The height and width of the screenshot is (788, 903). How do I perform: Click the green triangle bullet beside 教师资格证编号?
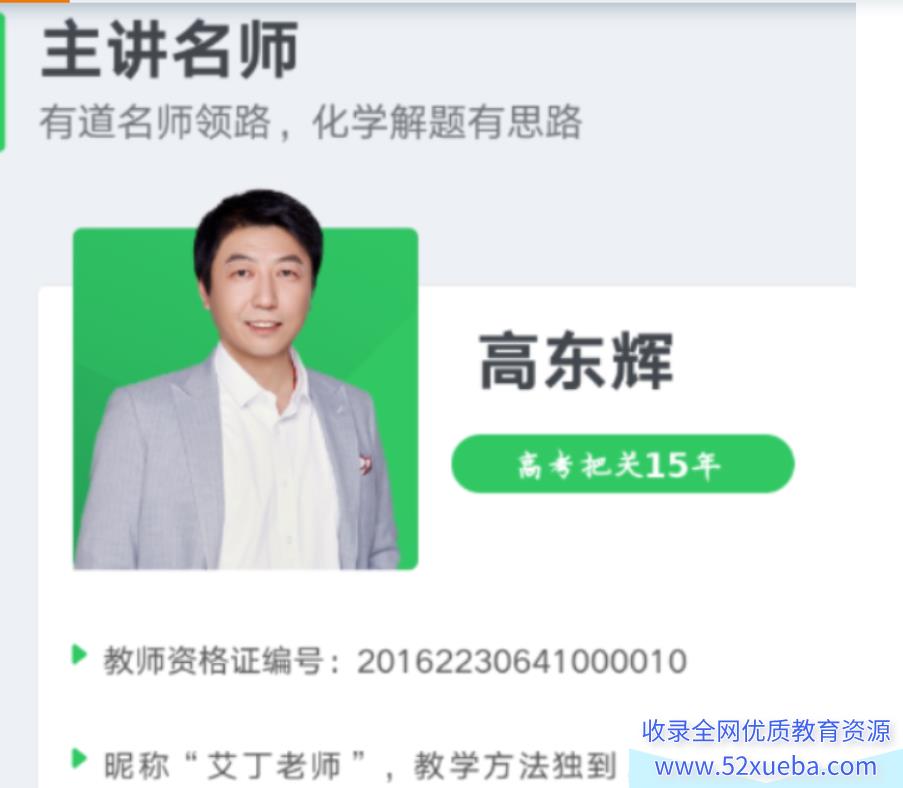(x=79, y=656)
